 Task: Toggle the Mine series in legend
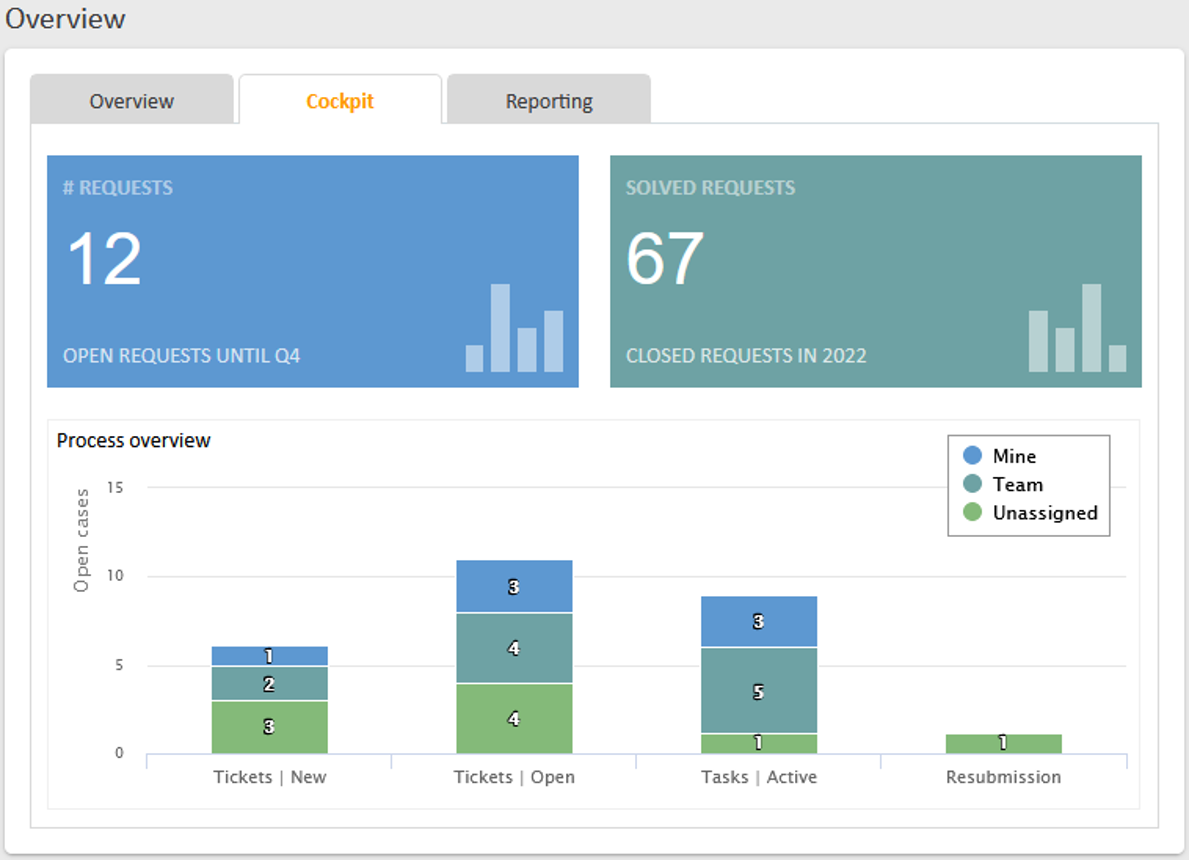click(x=1014, y=456)
